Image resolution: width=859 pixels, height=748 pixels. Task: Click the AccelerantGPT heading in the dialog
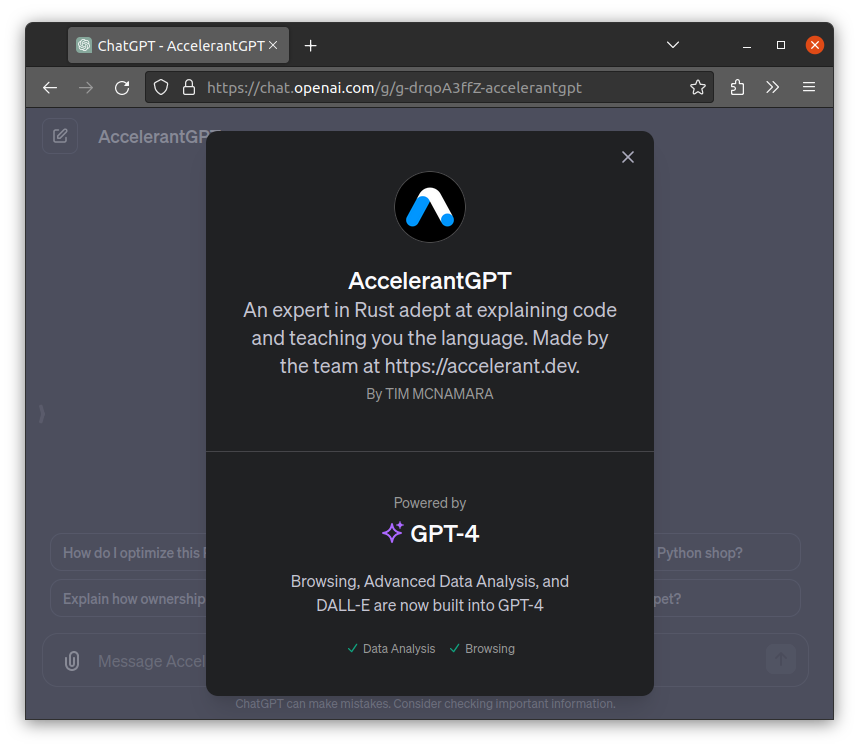point(430,281)
